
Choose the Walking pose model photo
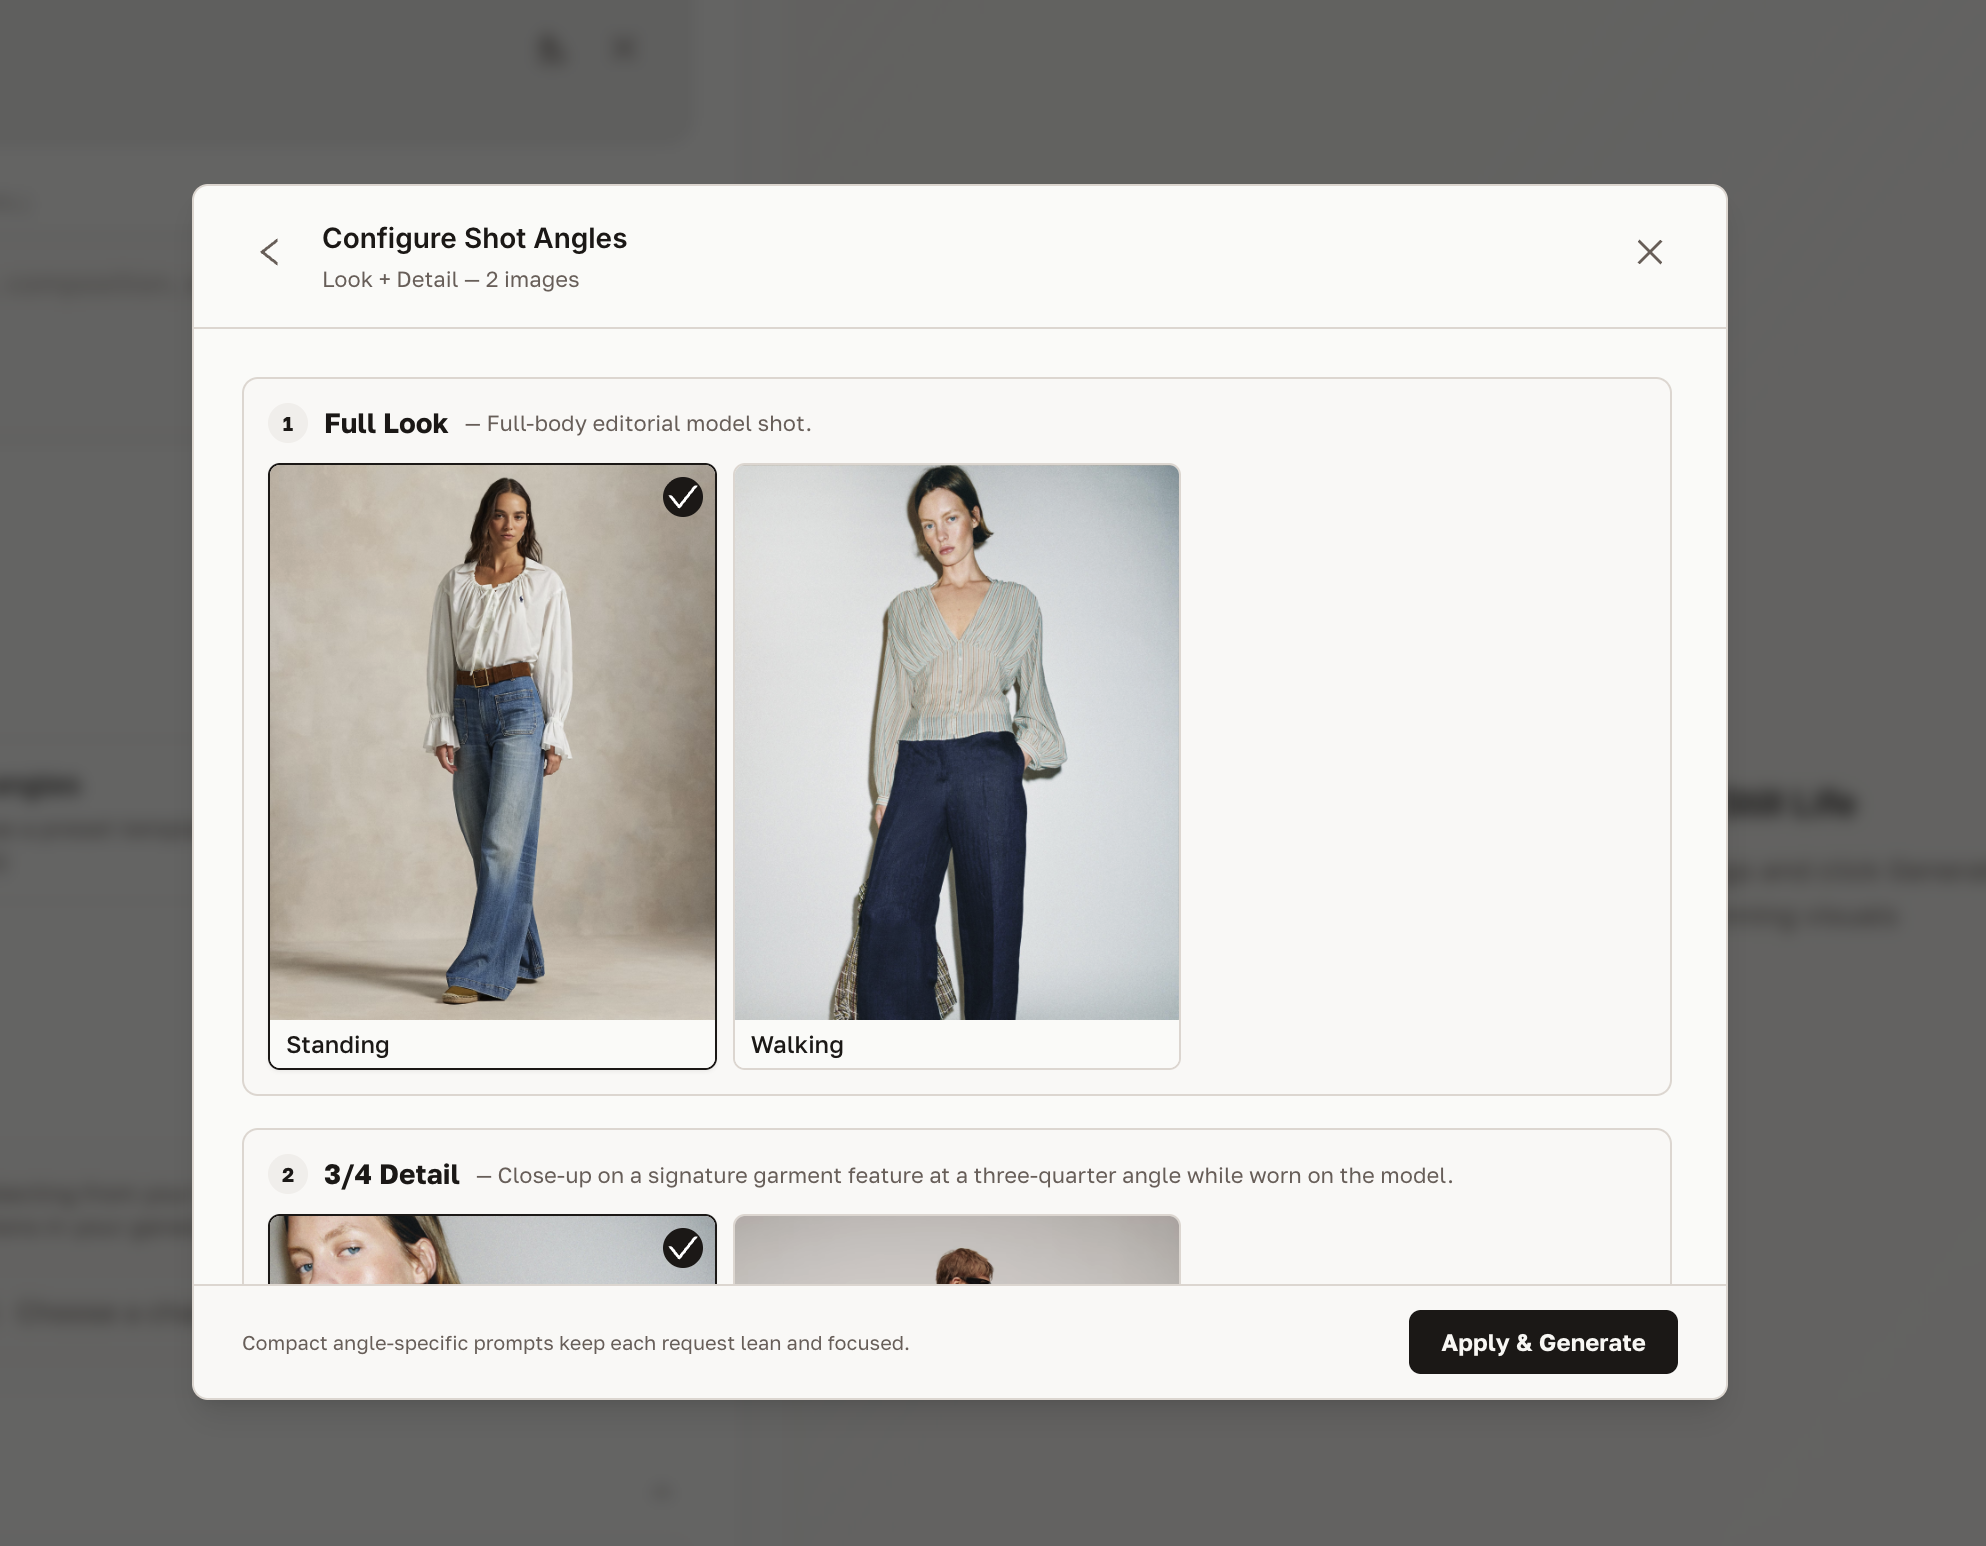click(956, 742)
